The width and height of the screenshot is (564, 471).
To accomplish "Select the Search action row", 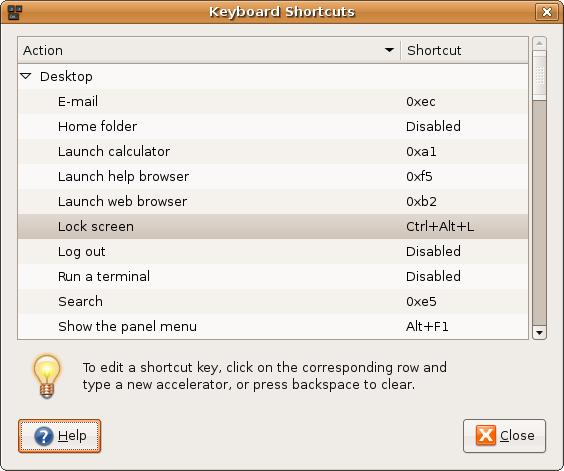I will coord(273,301).
